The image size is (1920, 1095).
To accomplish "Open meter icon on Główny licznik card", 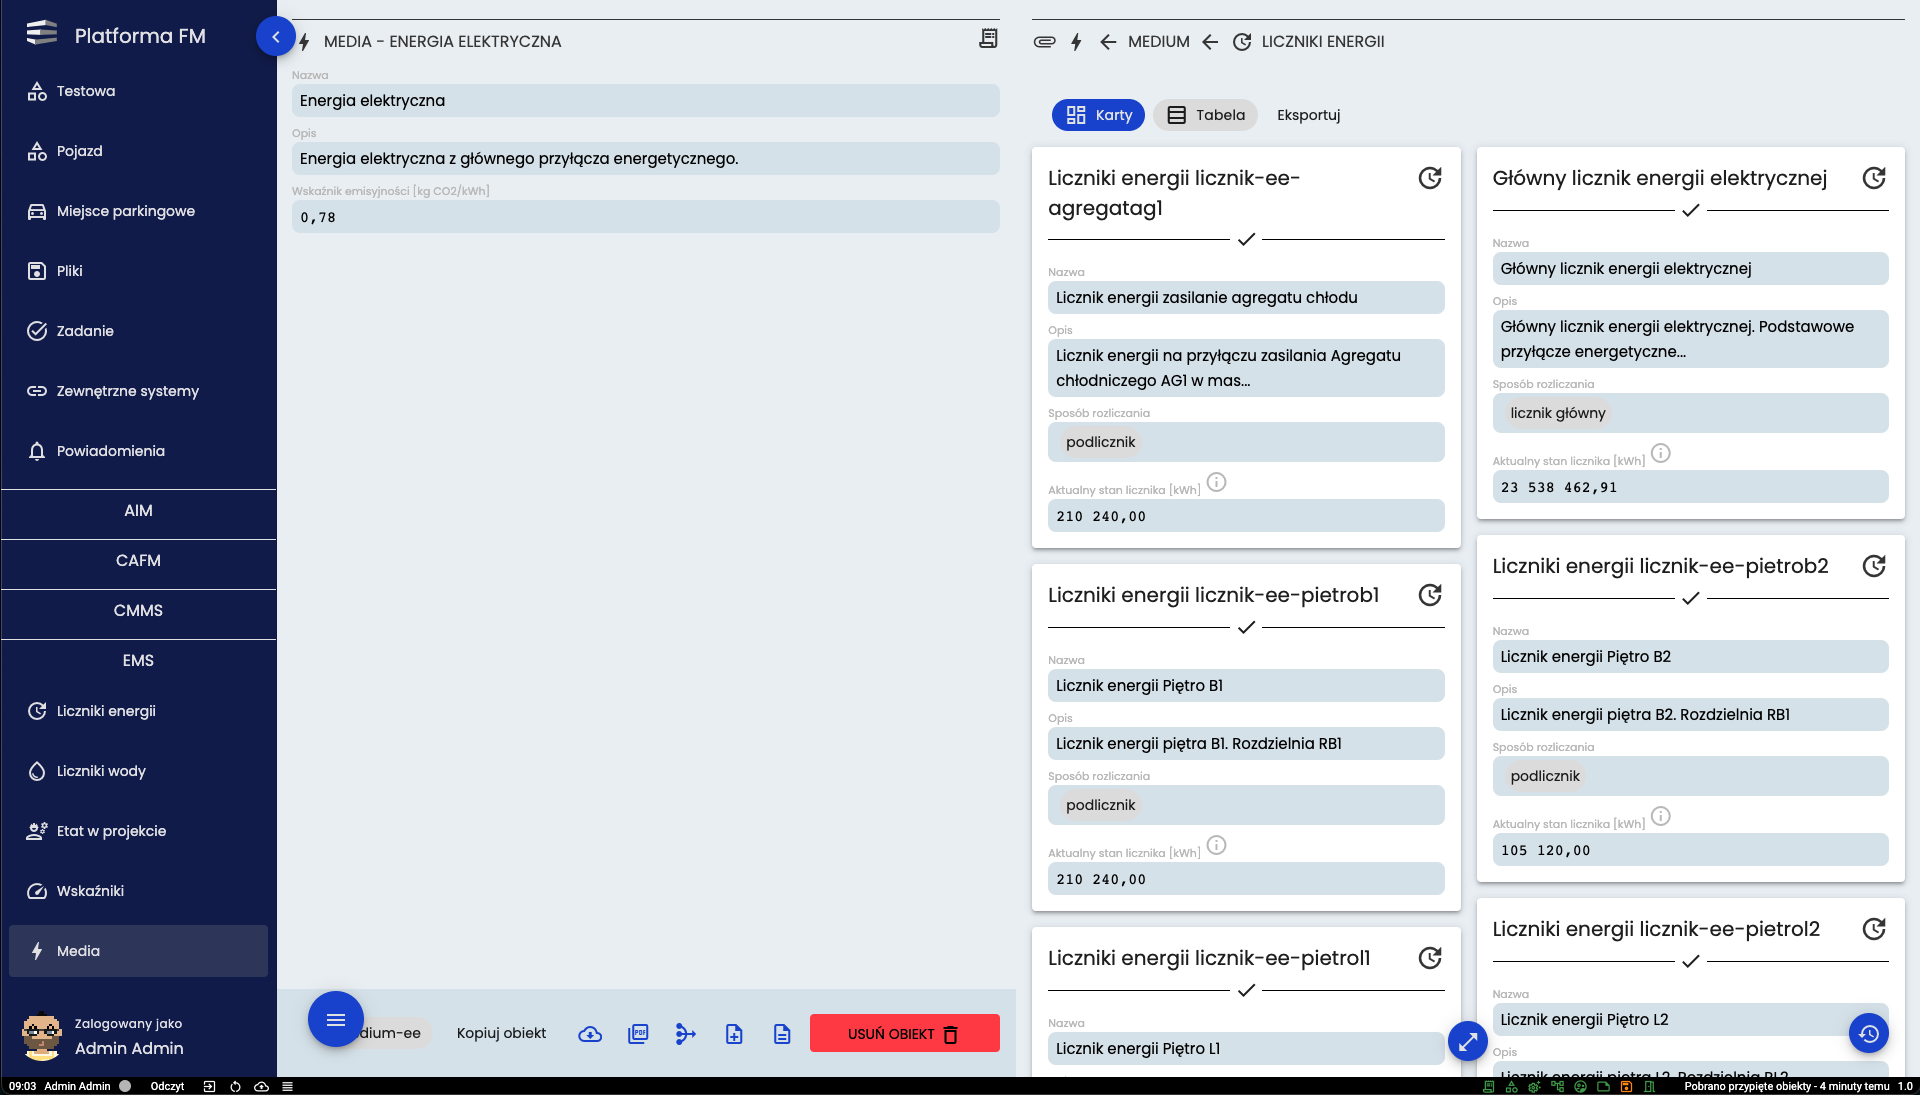I will coord(1874,178).
